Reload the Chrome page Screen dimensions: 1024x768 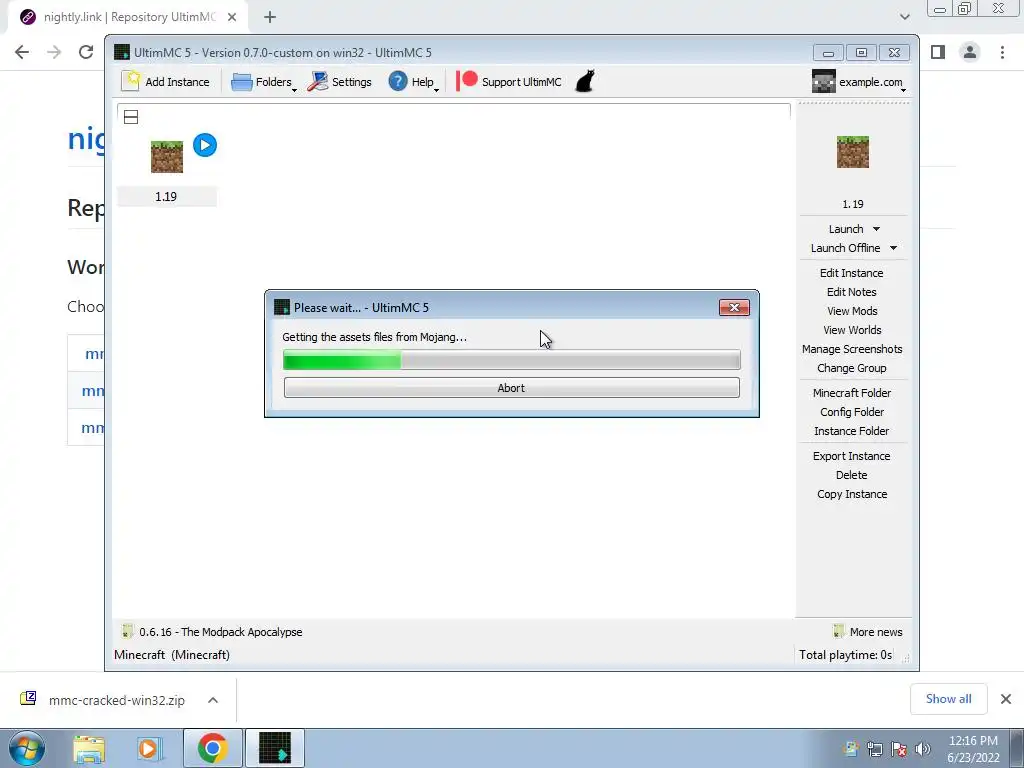[86, 52]
